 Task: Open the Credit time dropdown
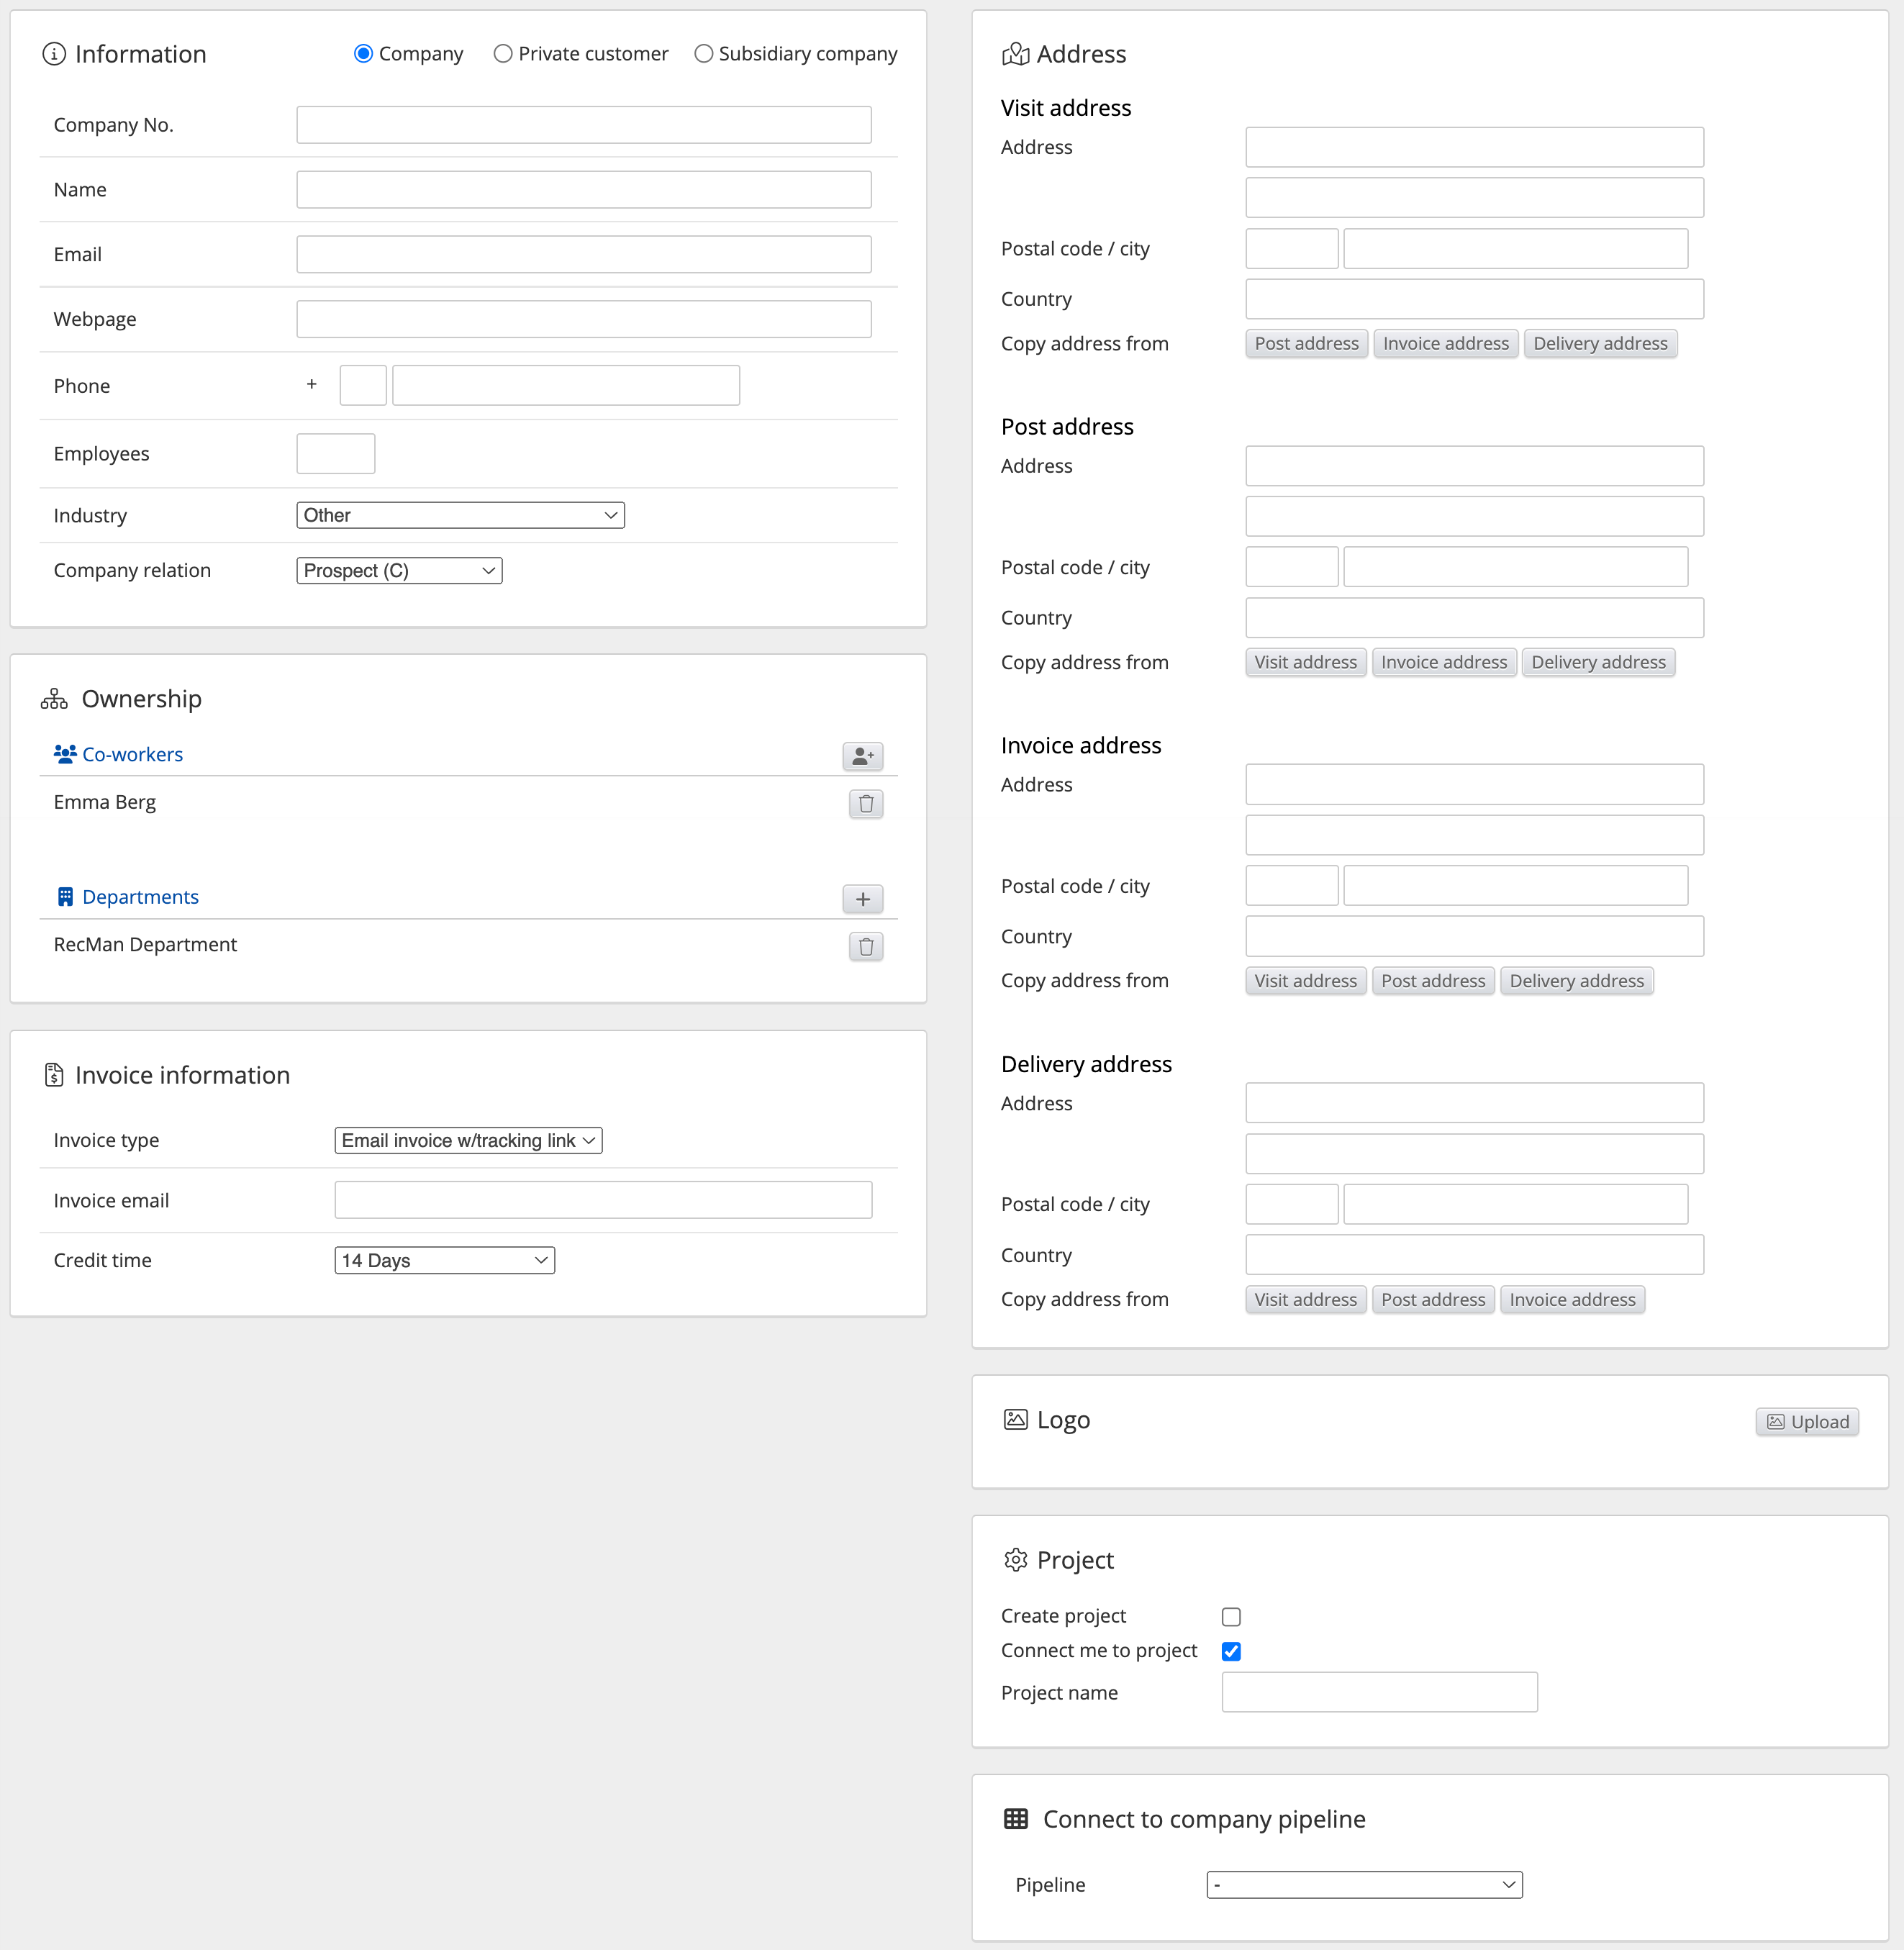444,1260
